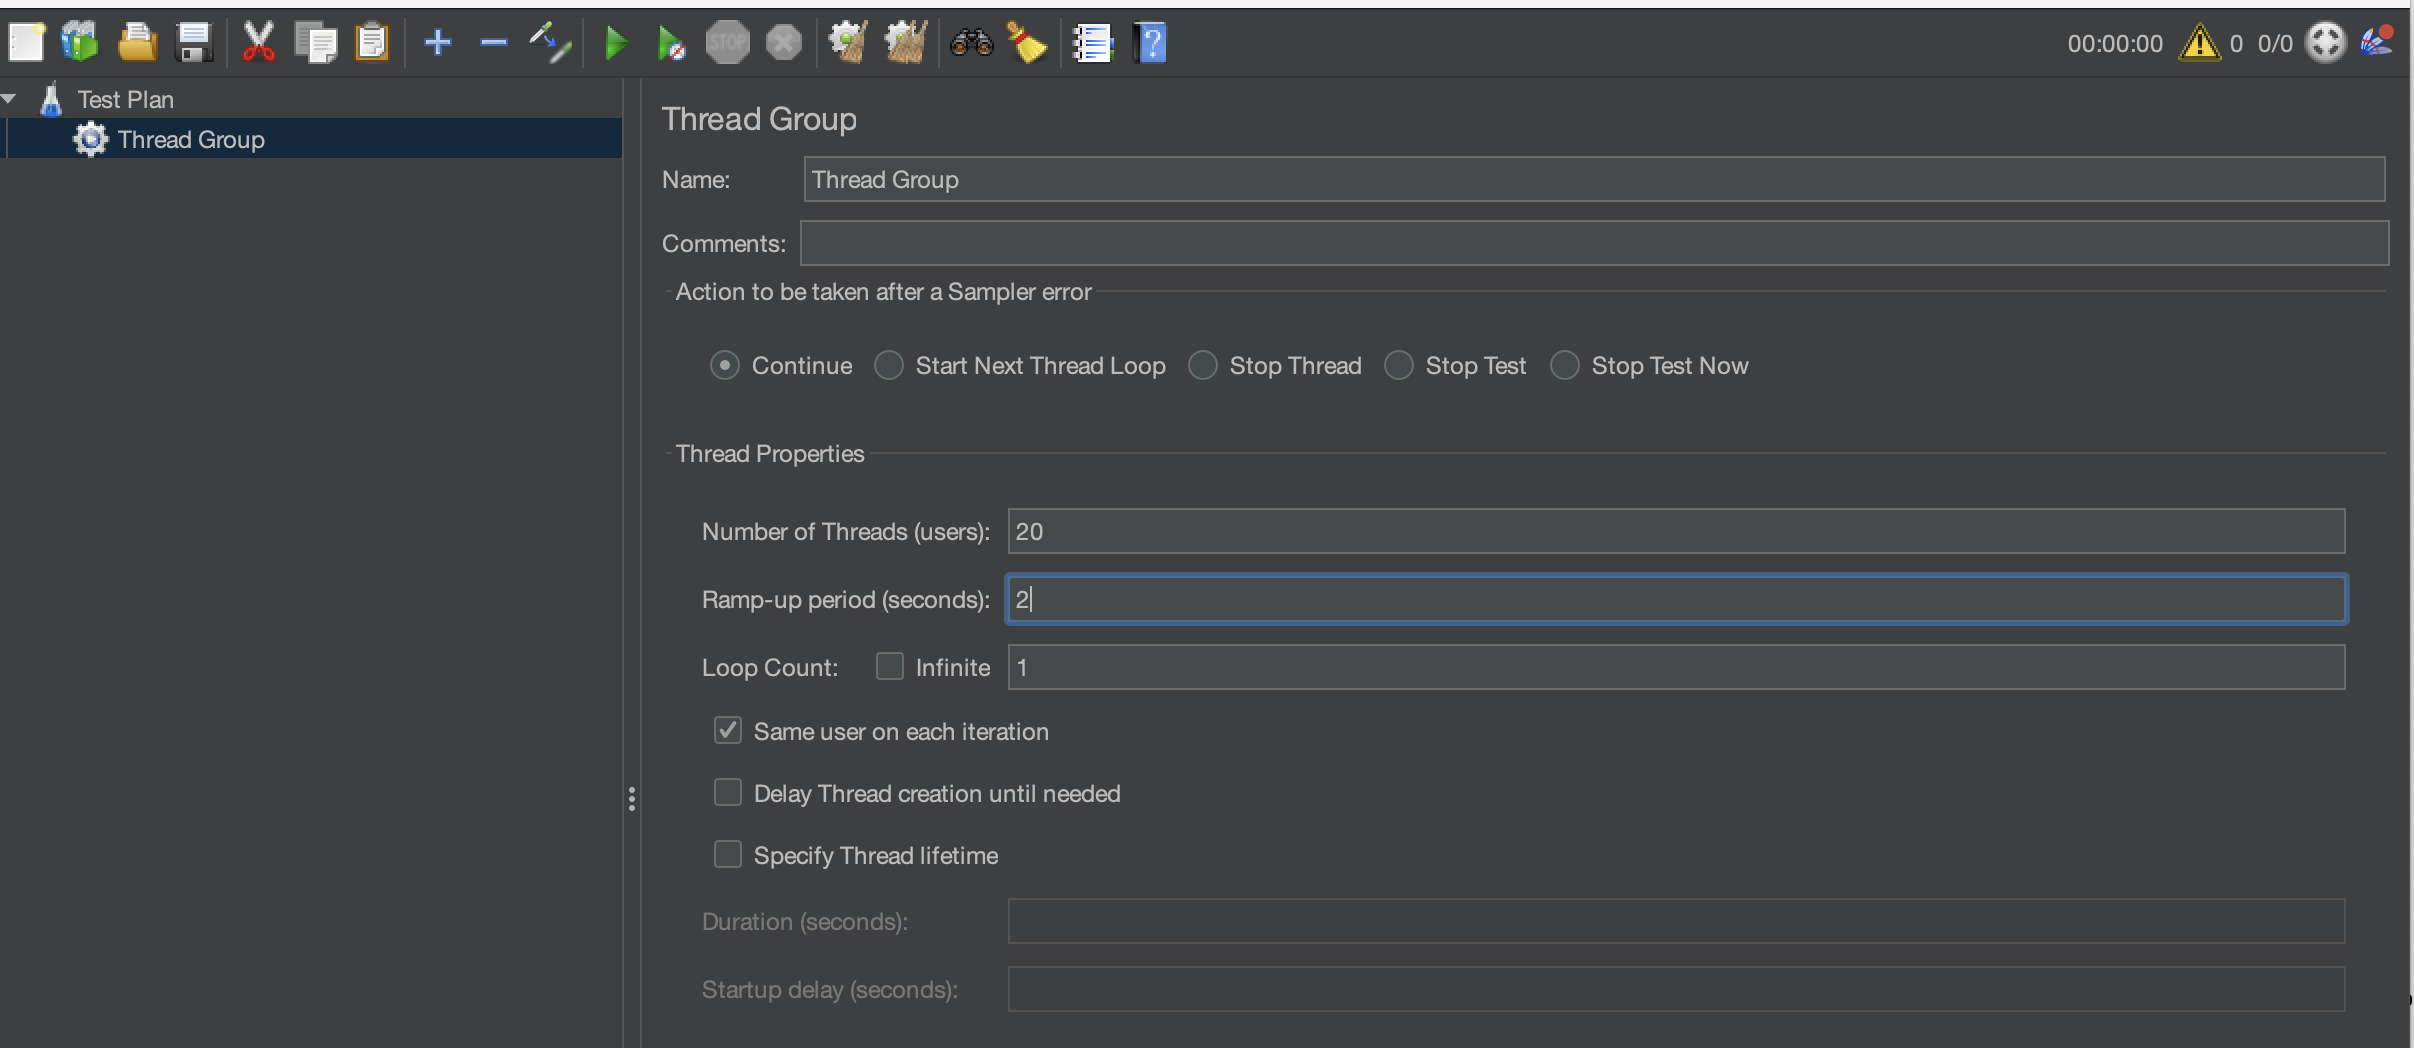The height and width of the screenshot is (1048, 2414).
Task: Click the yellow warning log indicator
Action: tap(2199, 43)
